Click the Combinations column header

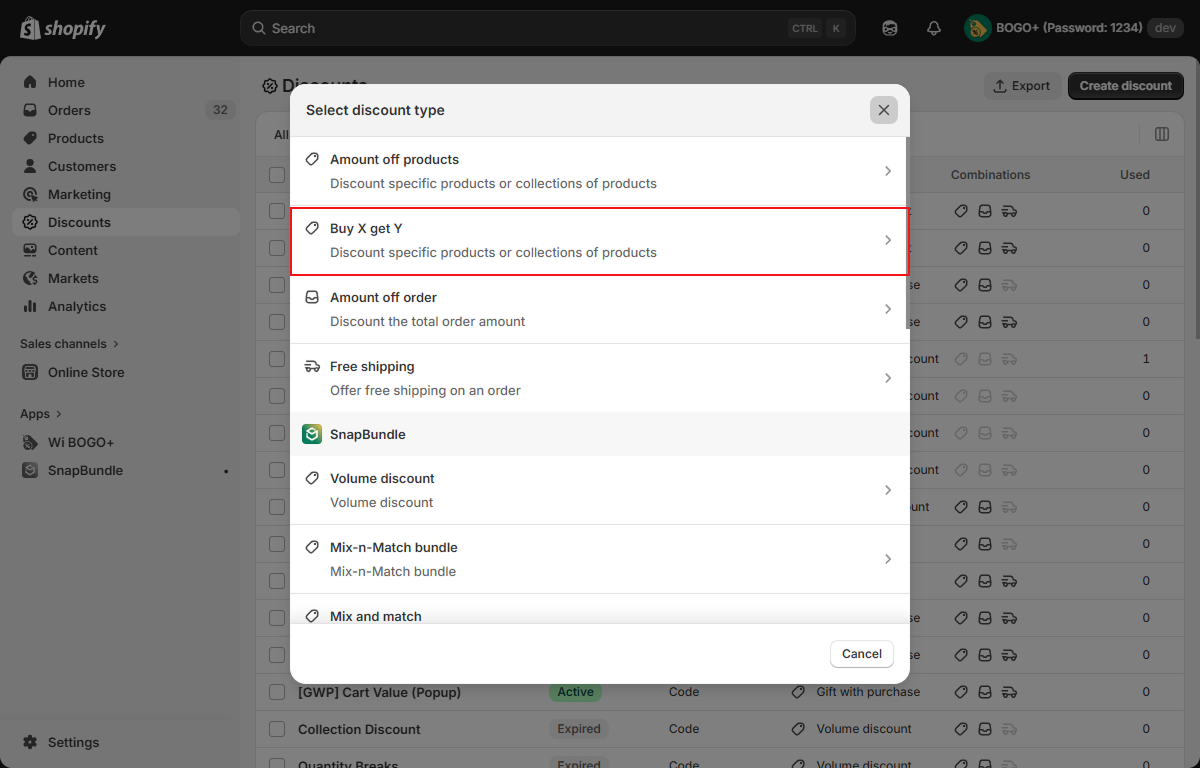(x=990, y=175)
